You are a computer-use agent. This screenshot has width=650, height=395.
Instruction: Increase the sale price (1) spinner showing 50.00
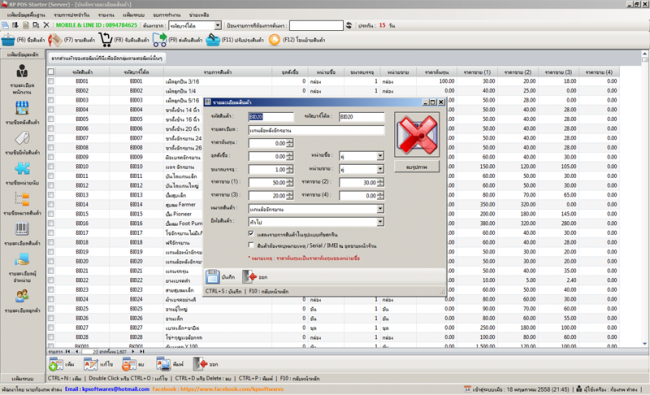289,180
